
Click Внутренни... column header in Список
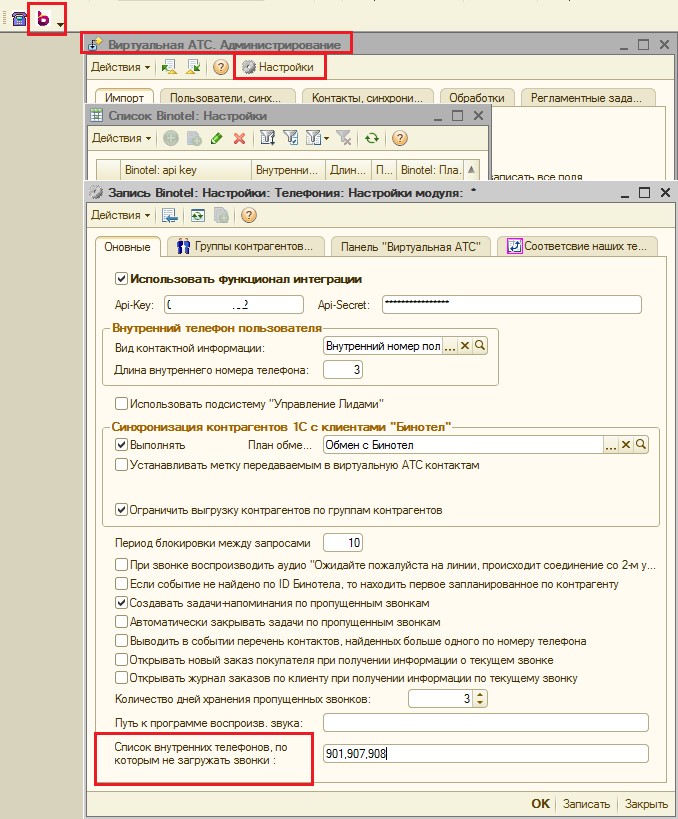tap(288, 170)
